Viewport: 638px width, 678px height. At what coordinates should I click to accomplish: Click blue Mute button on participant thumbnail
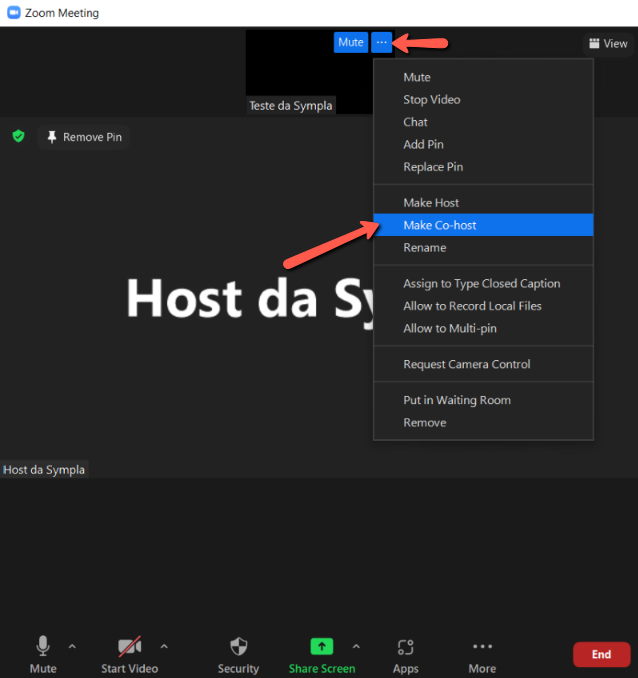[x=351, y=42]
